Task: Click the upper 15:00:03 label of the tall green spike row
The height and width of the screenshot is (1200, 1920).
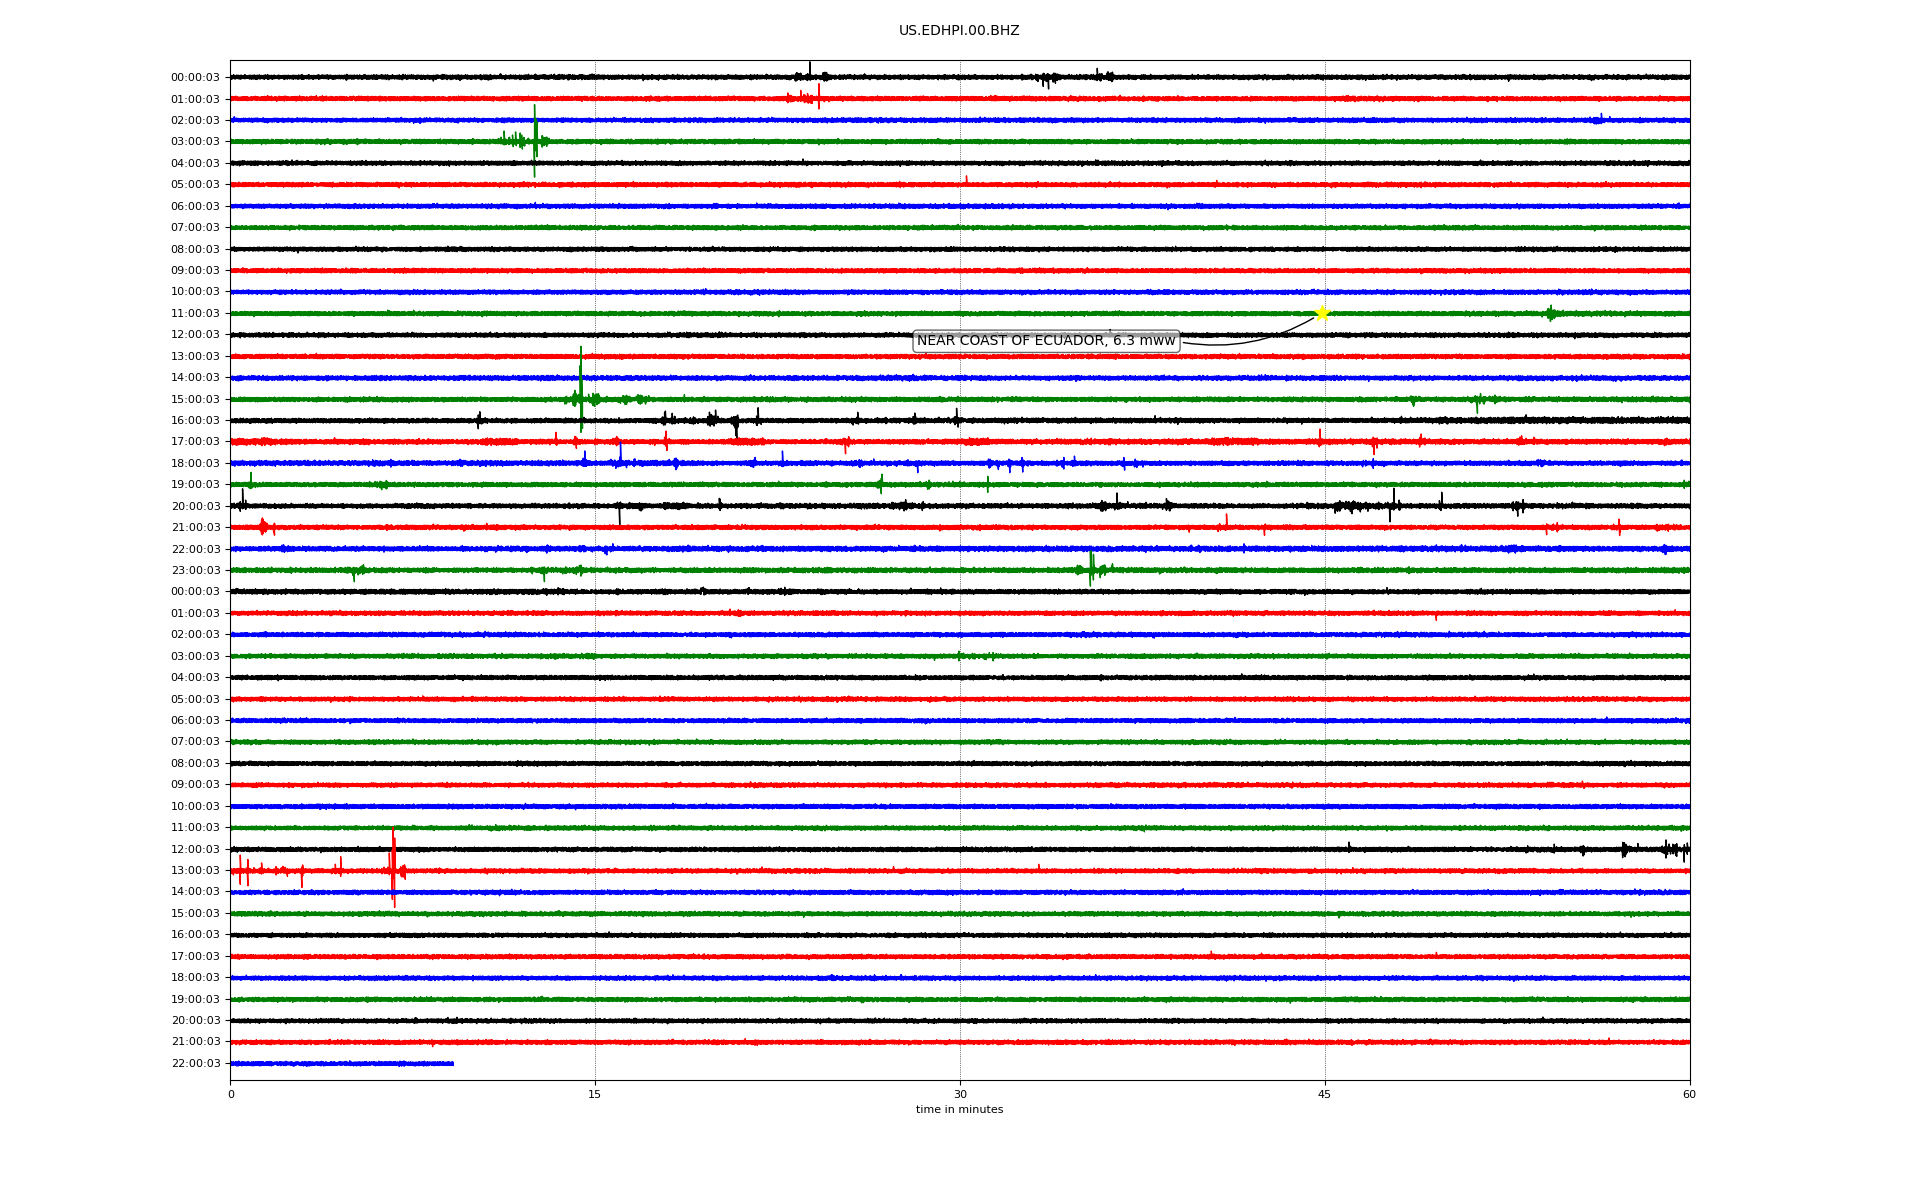Action: [x=195, y=400]
